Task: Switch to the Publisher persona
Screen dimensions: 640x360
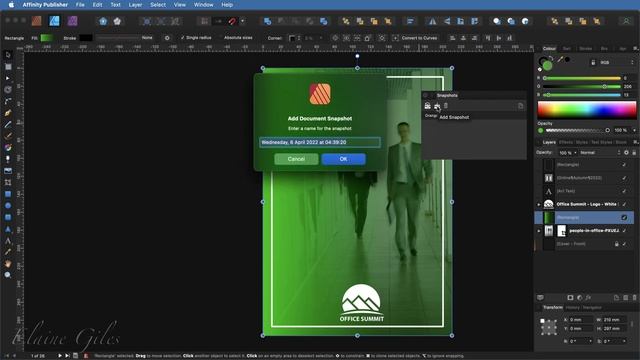Action: click(x=36, y=21)
